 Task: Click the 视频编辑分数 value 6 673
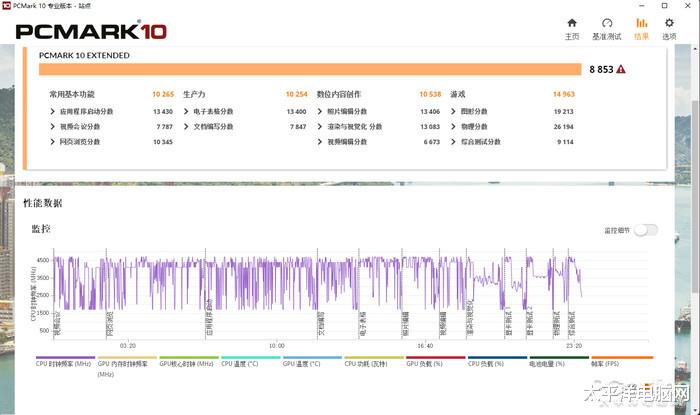(x=432, y=142)
